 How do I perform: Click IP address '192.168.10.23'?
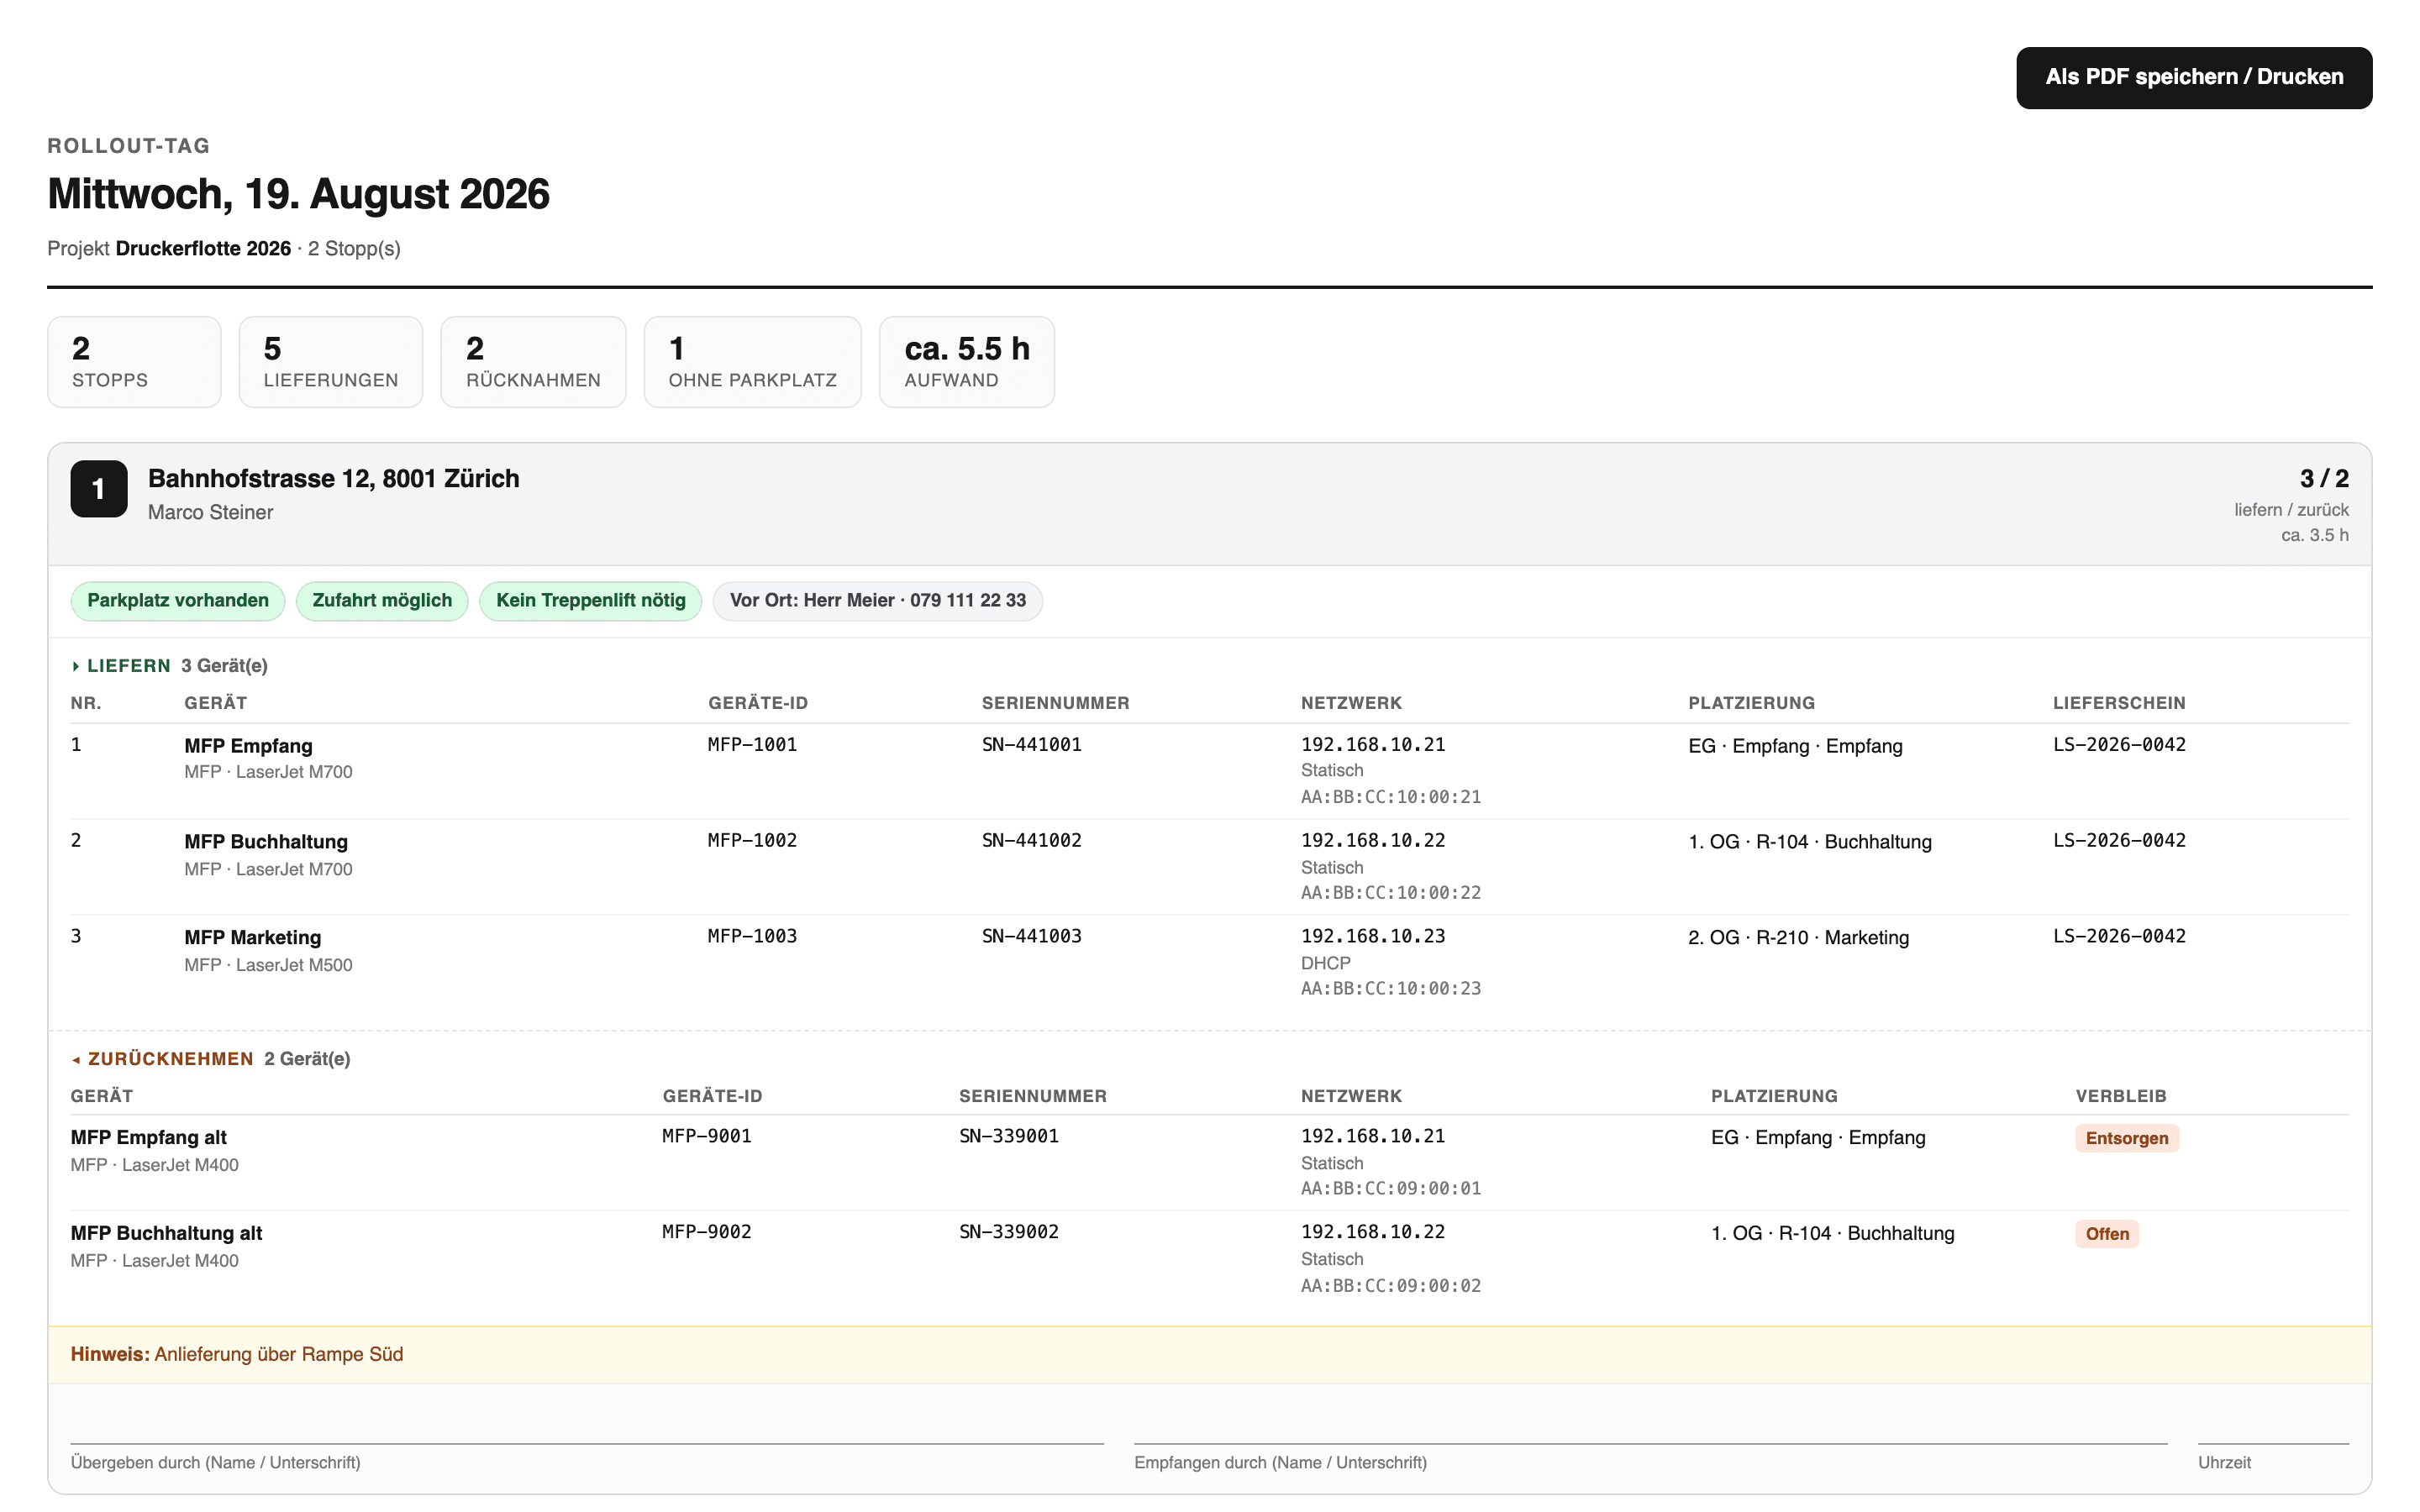click(x=1373, y=937)
